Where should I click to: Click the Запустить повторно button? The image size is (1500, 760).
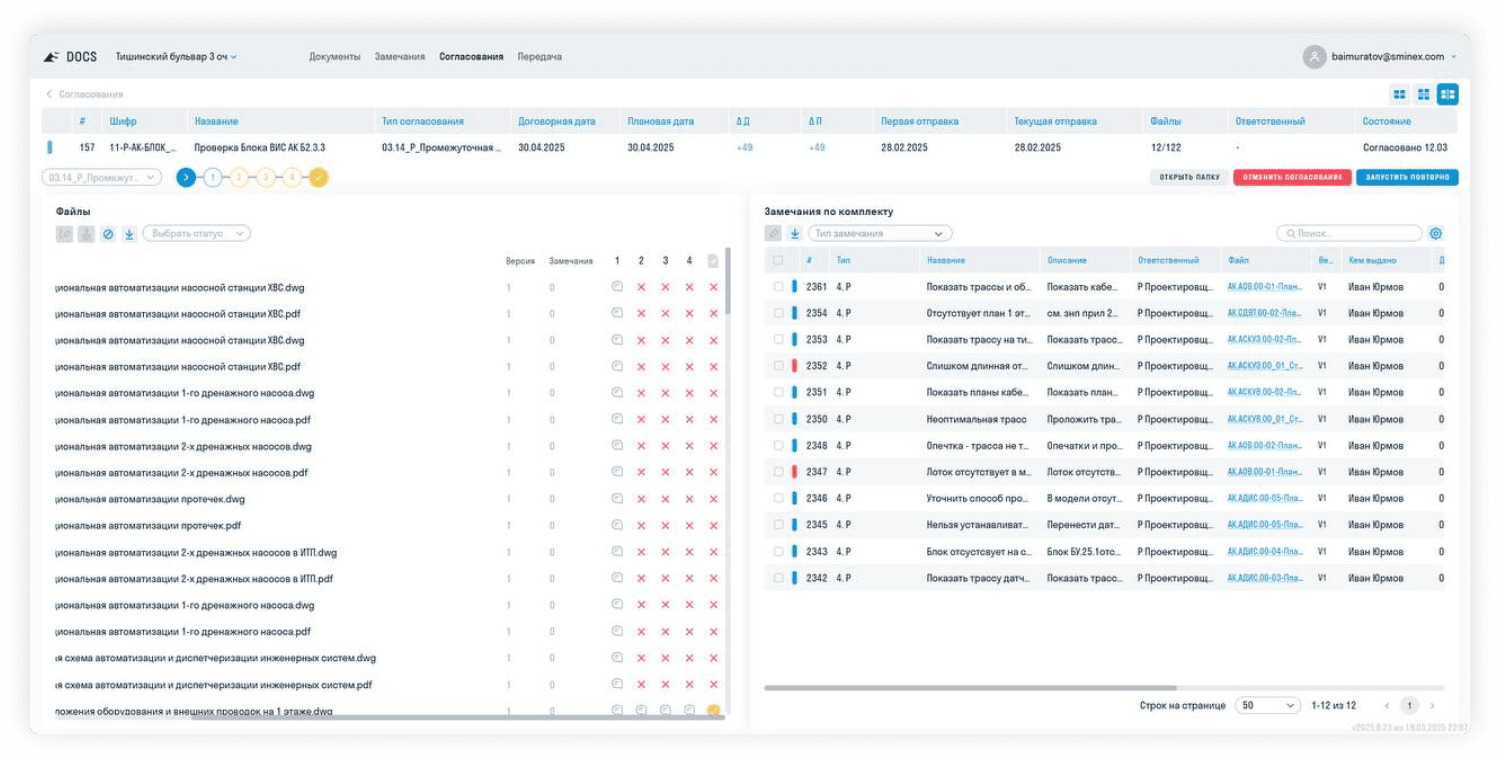coord(1407,177)
